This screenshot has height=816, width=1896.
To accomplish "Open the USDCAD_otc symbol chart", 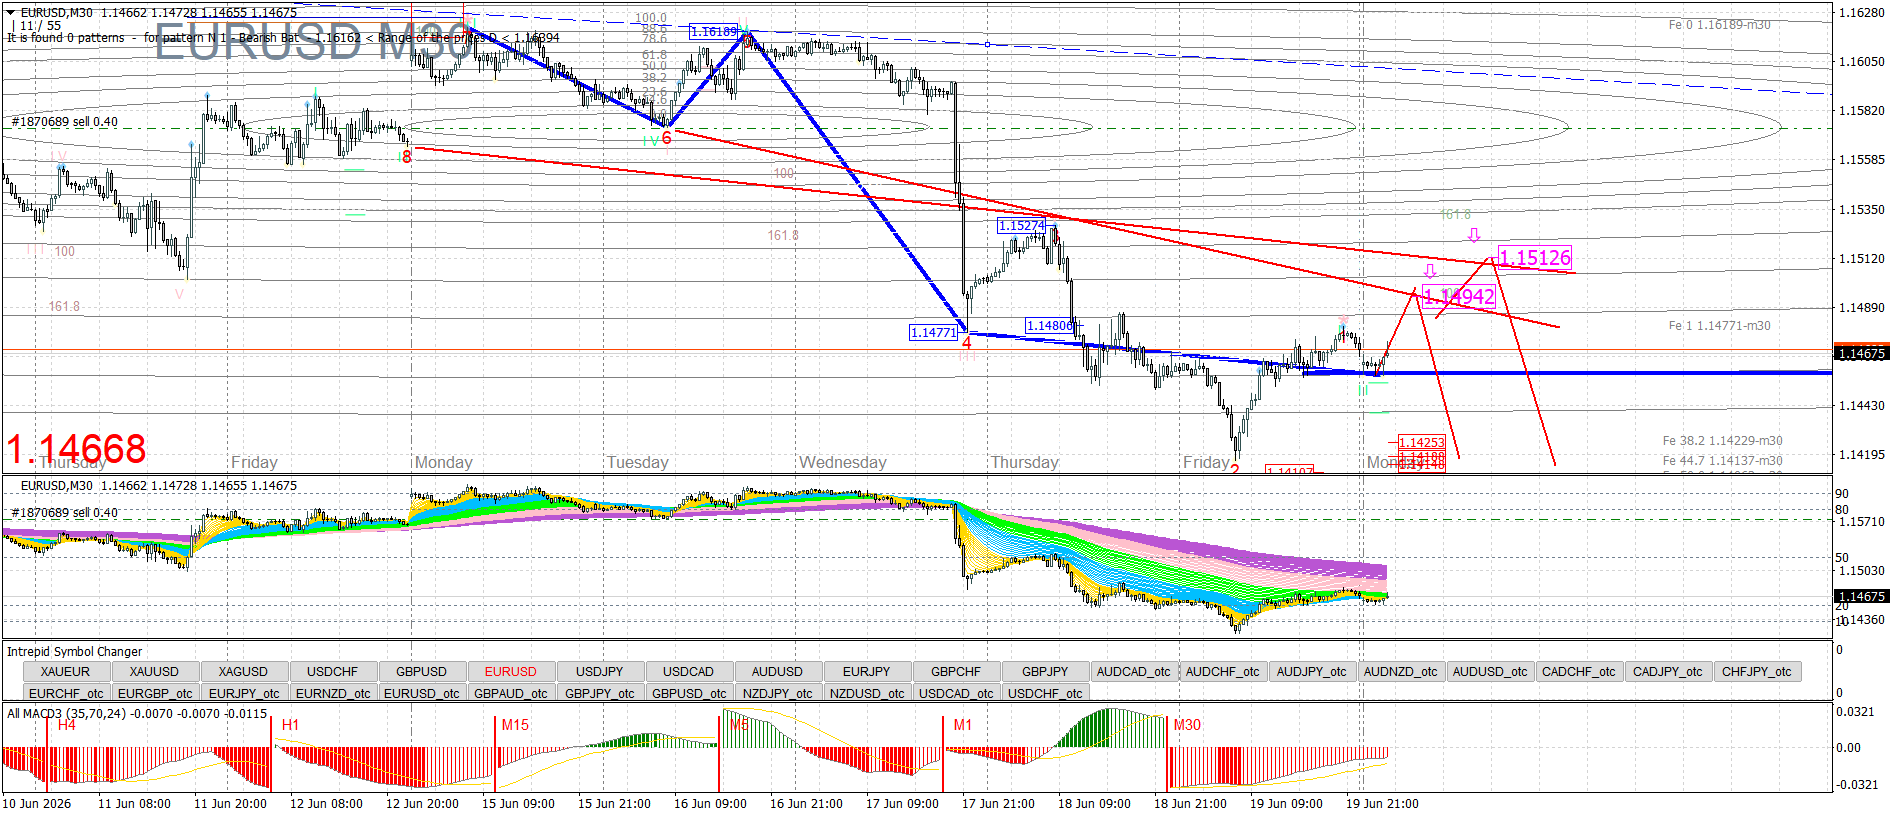I will (x=956, y=693).
